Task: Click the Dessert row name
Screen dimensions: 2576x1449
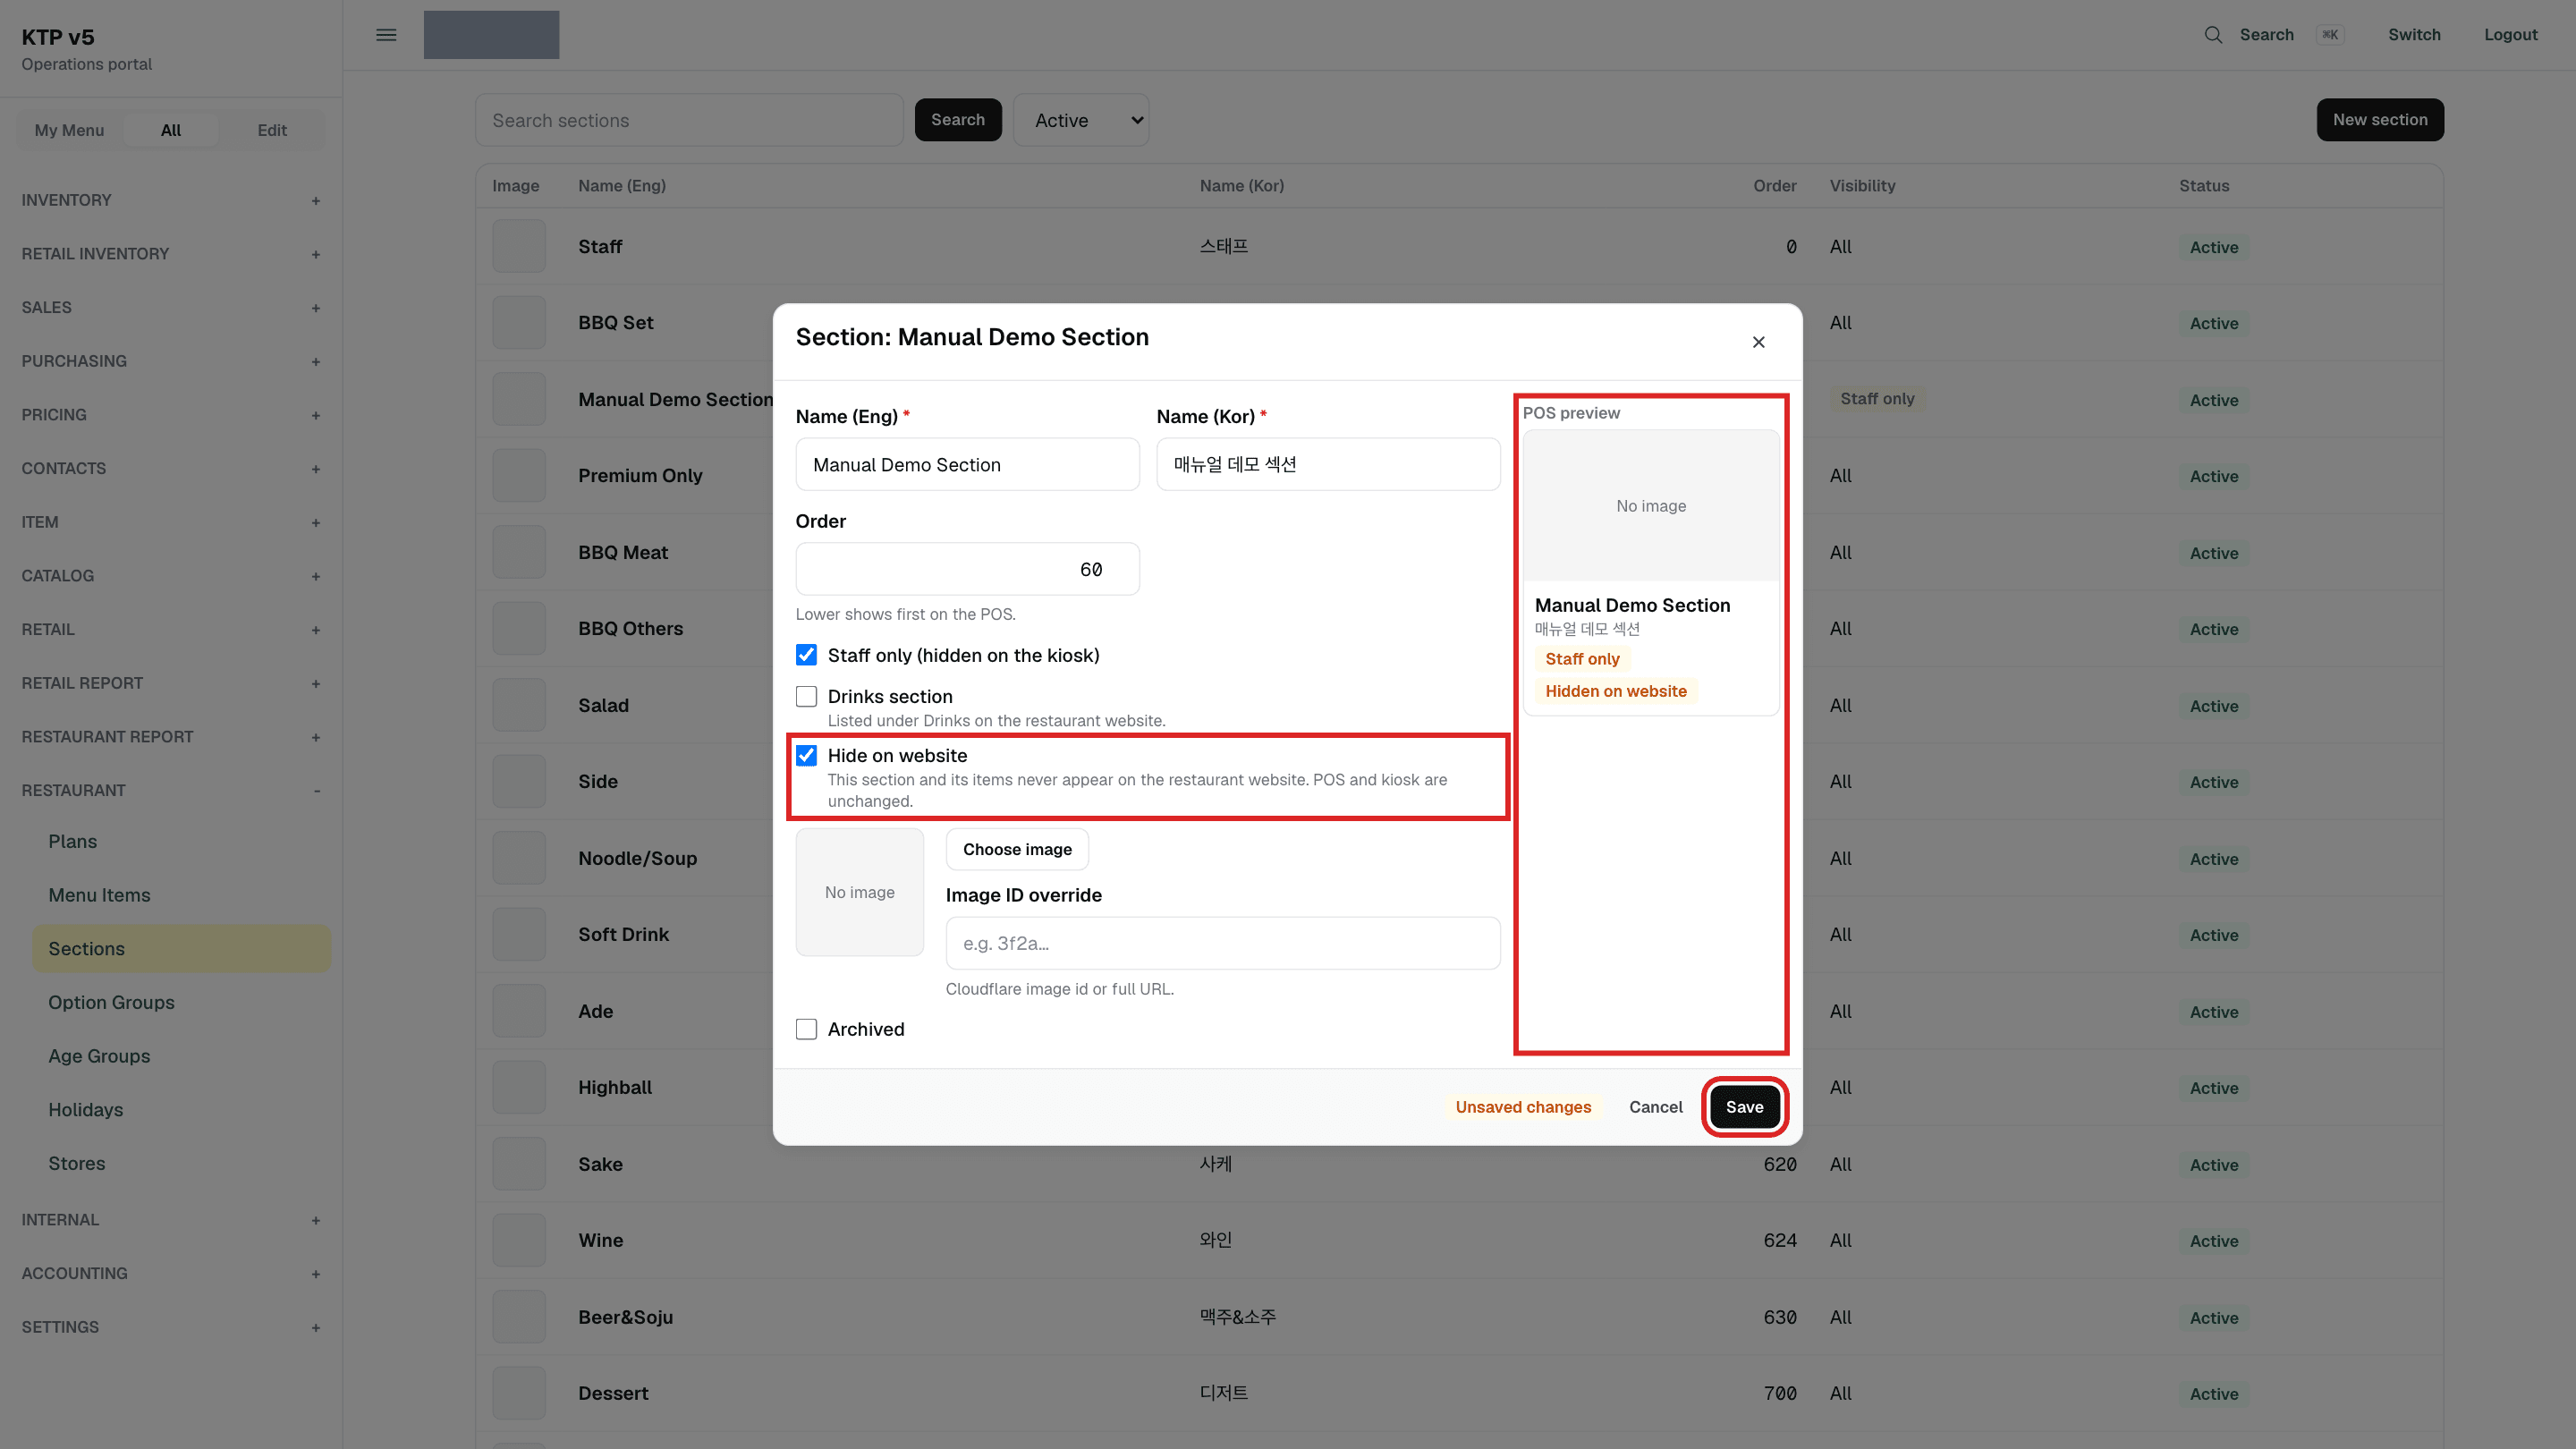Action: click(613, 1393)
